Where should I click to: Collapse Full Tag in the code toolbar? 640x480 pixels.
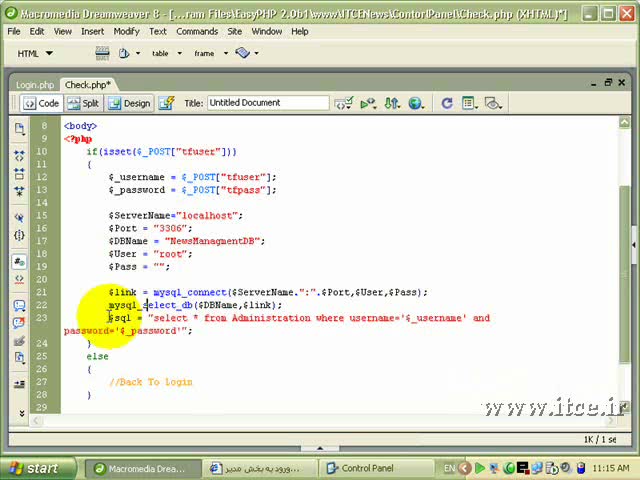[x=19, y=156]
